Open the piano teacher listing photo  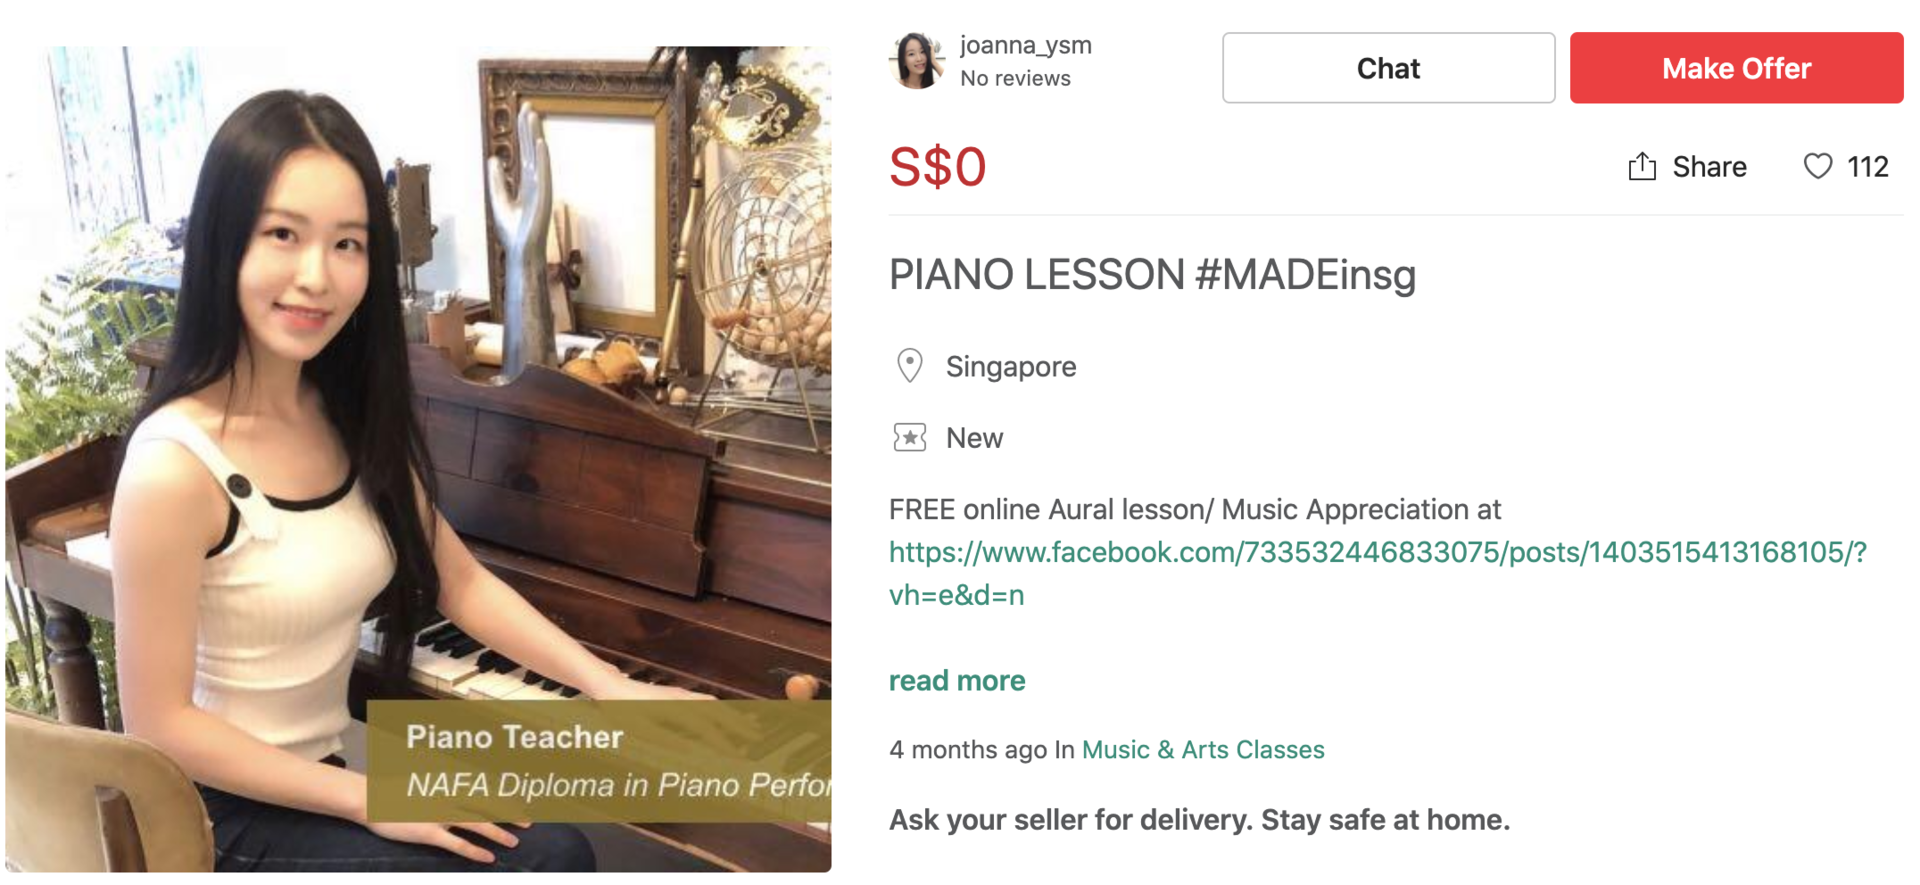tap(418, 459)
